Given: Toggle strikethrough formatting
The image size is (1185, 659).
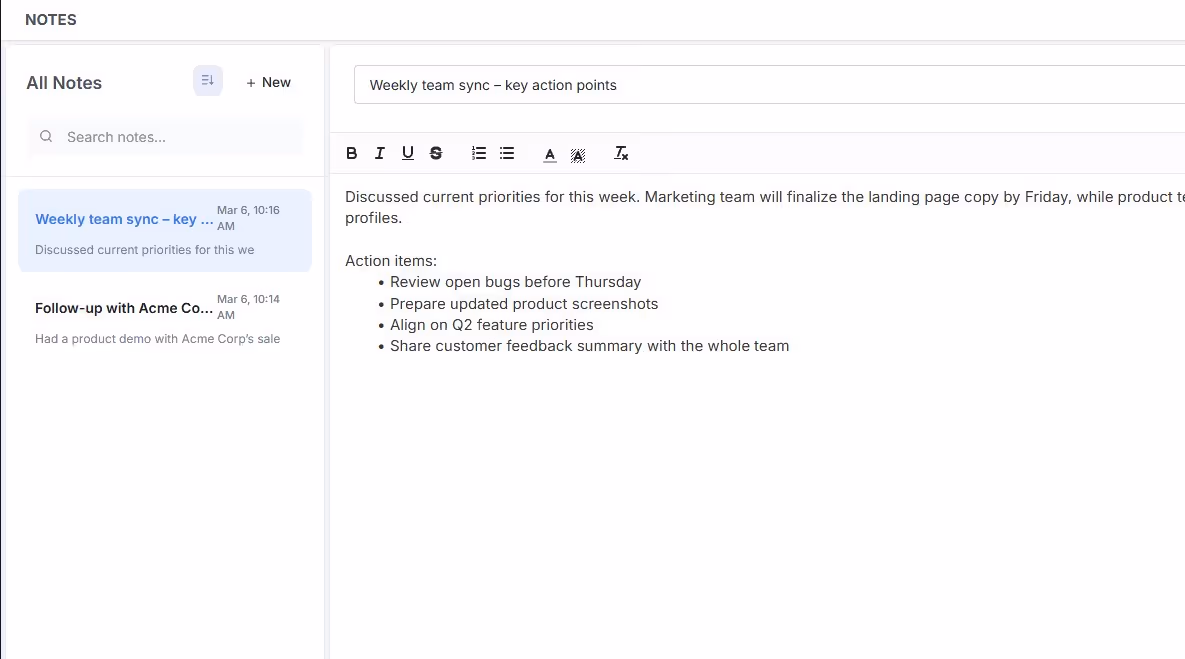Looking at the screenshot, I should point(436,153).
